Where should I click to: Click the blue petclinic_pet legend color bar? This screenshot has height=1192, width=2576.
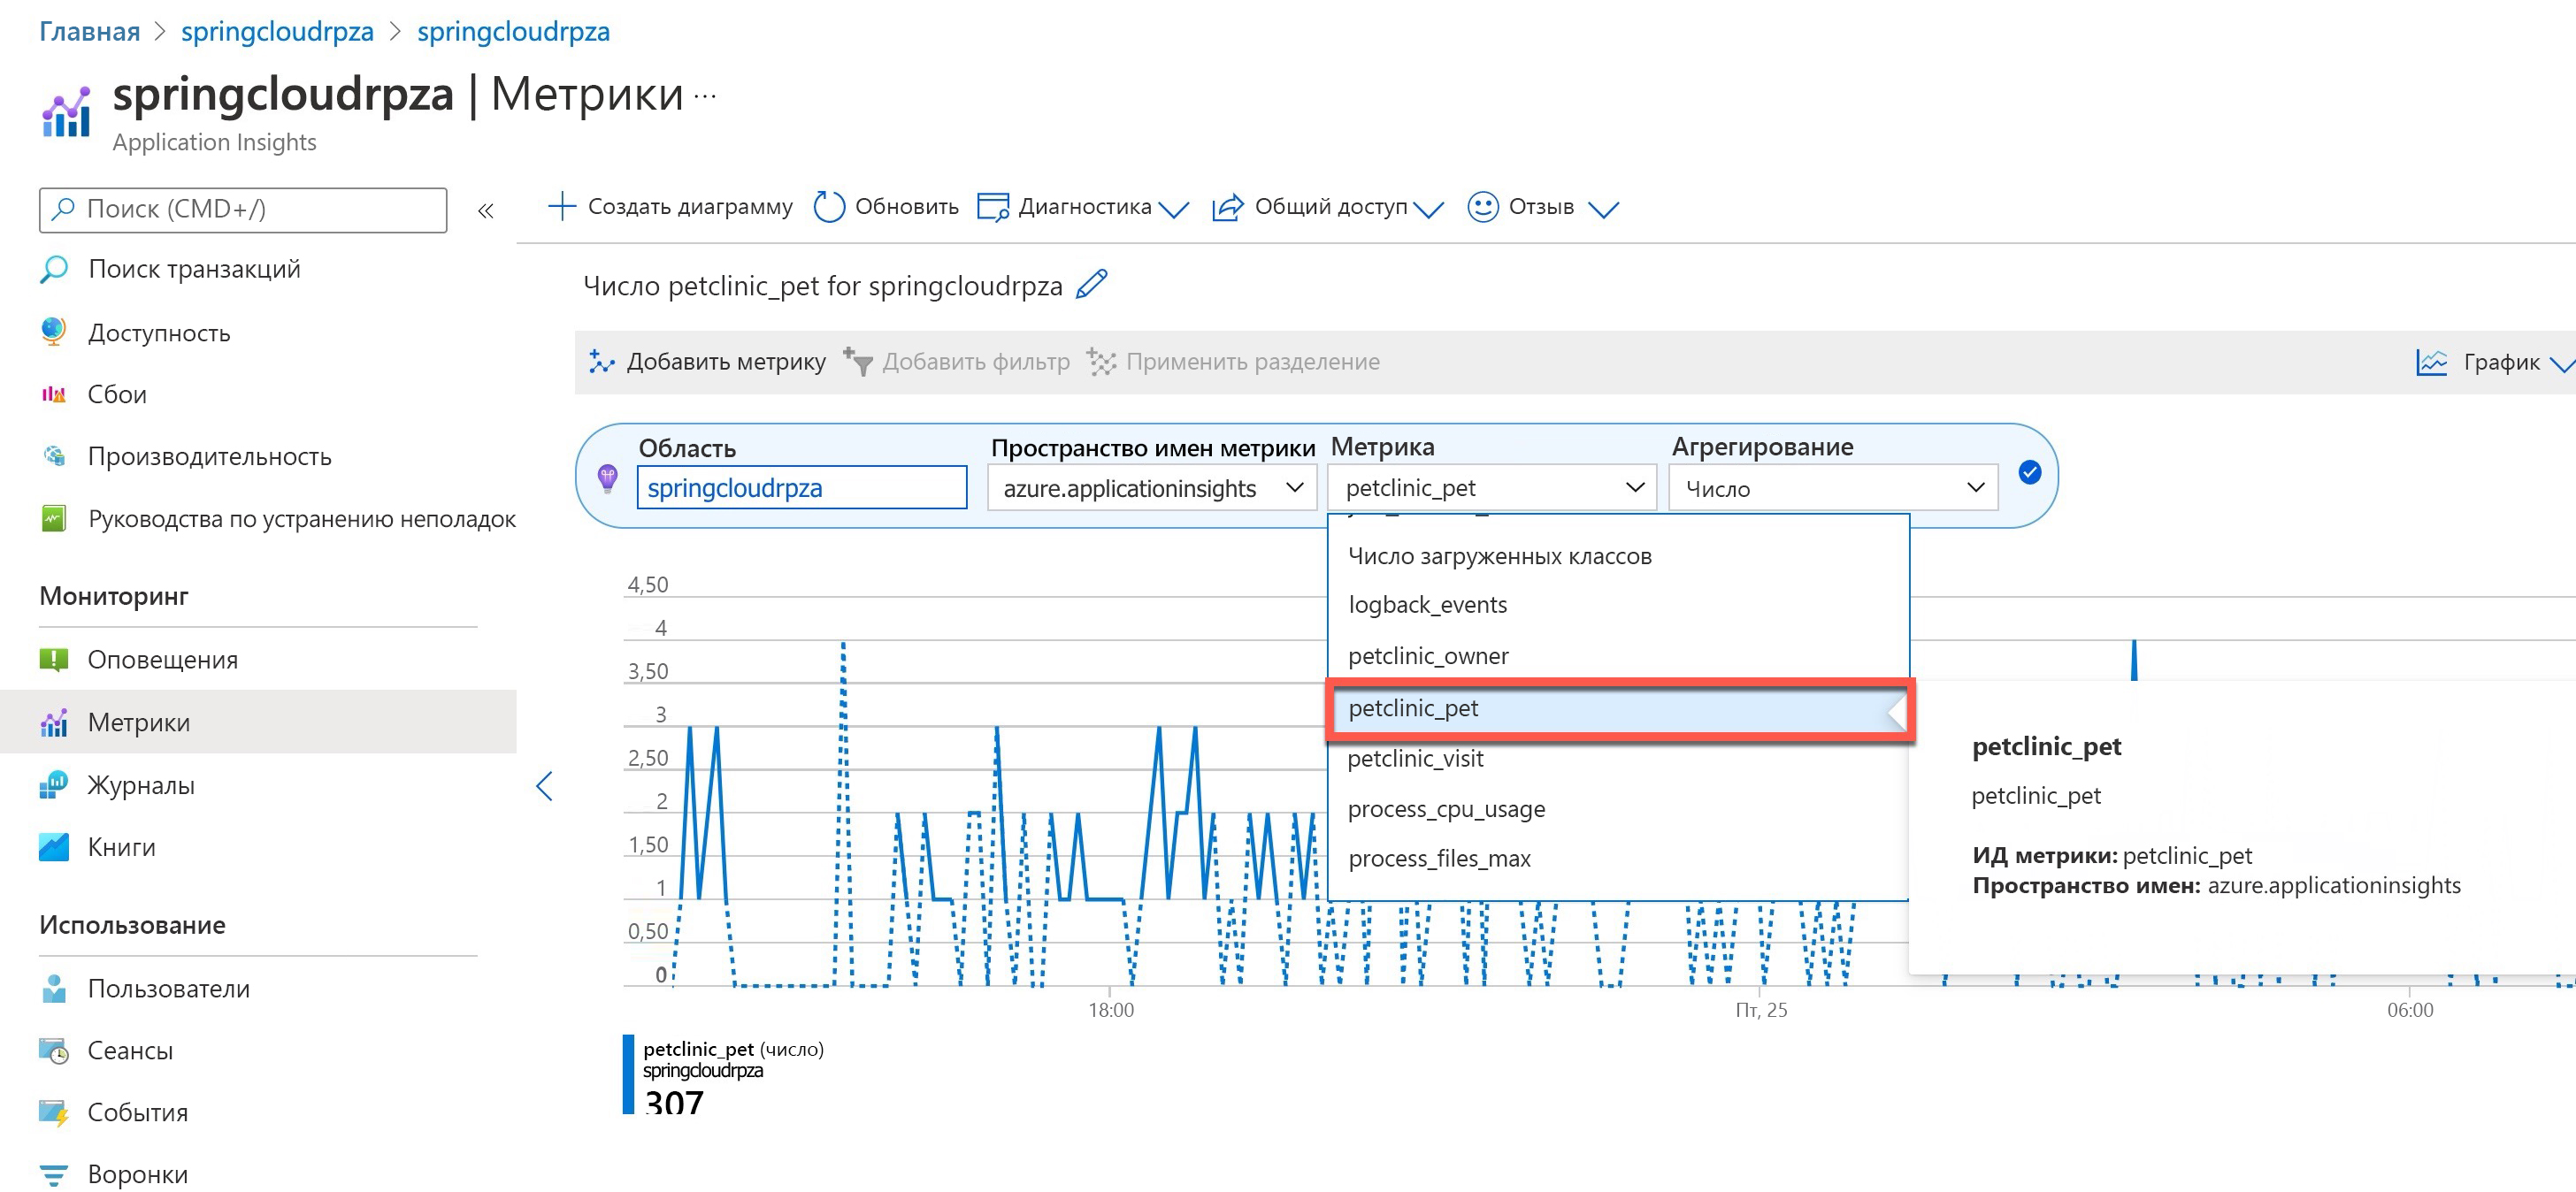pos(628,1073)
